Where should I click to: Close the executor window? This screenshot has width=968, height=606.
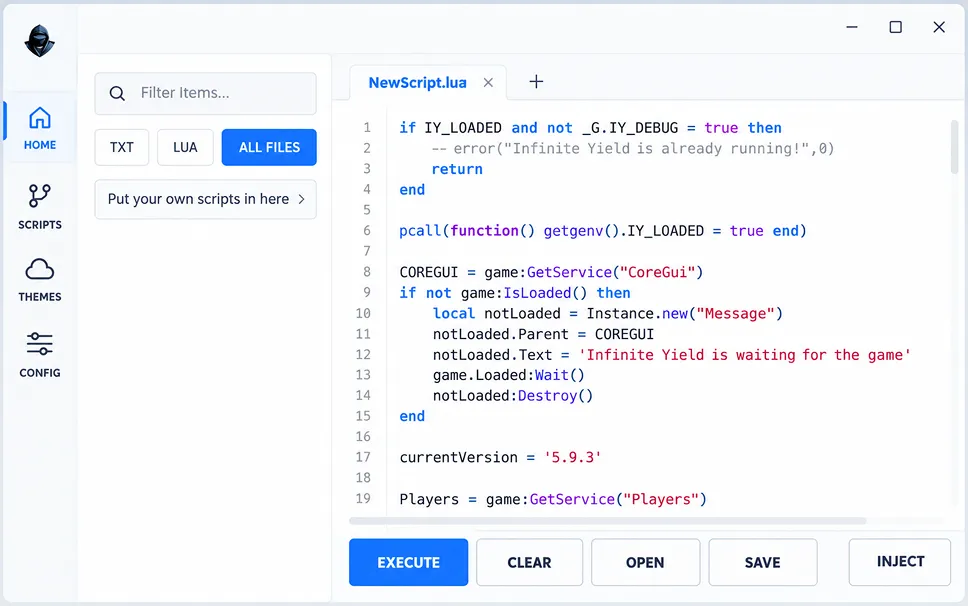(x=939, y=27)
